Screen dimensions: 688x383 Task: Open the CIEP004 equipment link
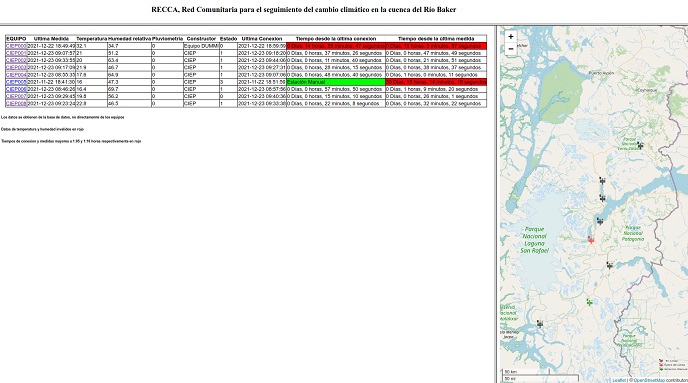tap(16, 75)
